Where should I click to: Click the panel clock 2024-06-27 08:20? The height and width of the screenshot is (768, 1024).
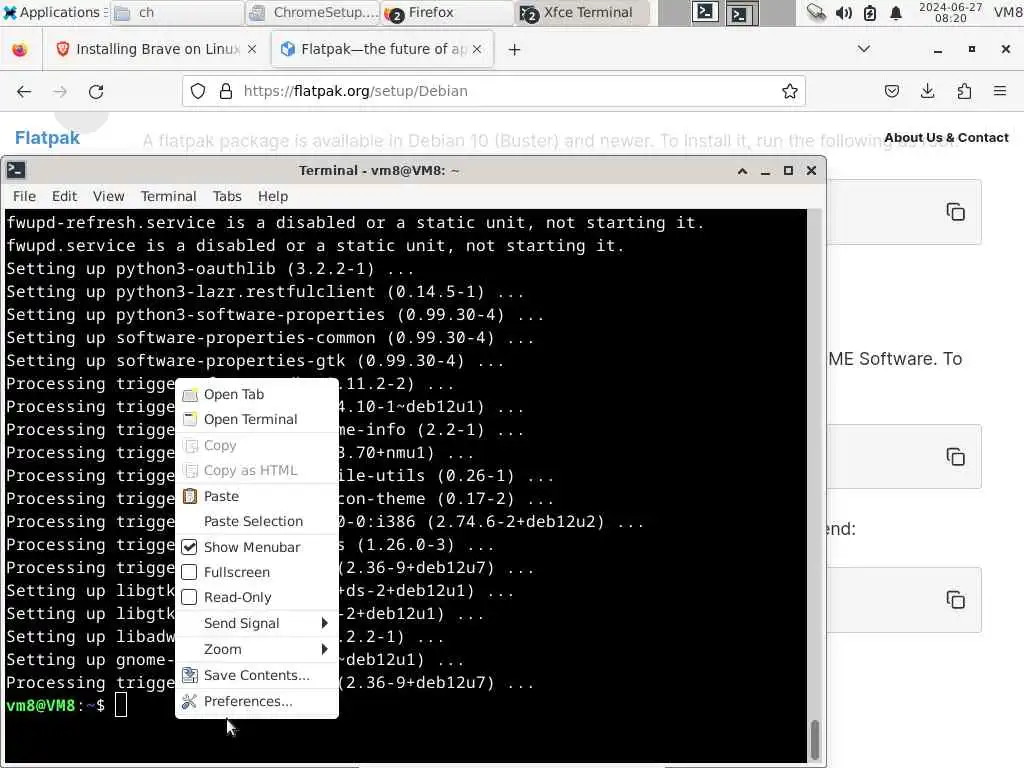(x=950, y=12)
